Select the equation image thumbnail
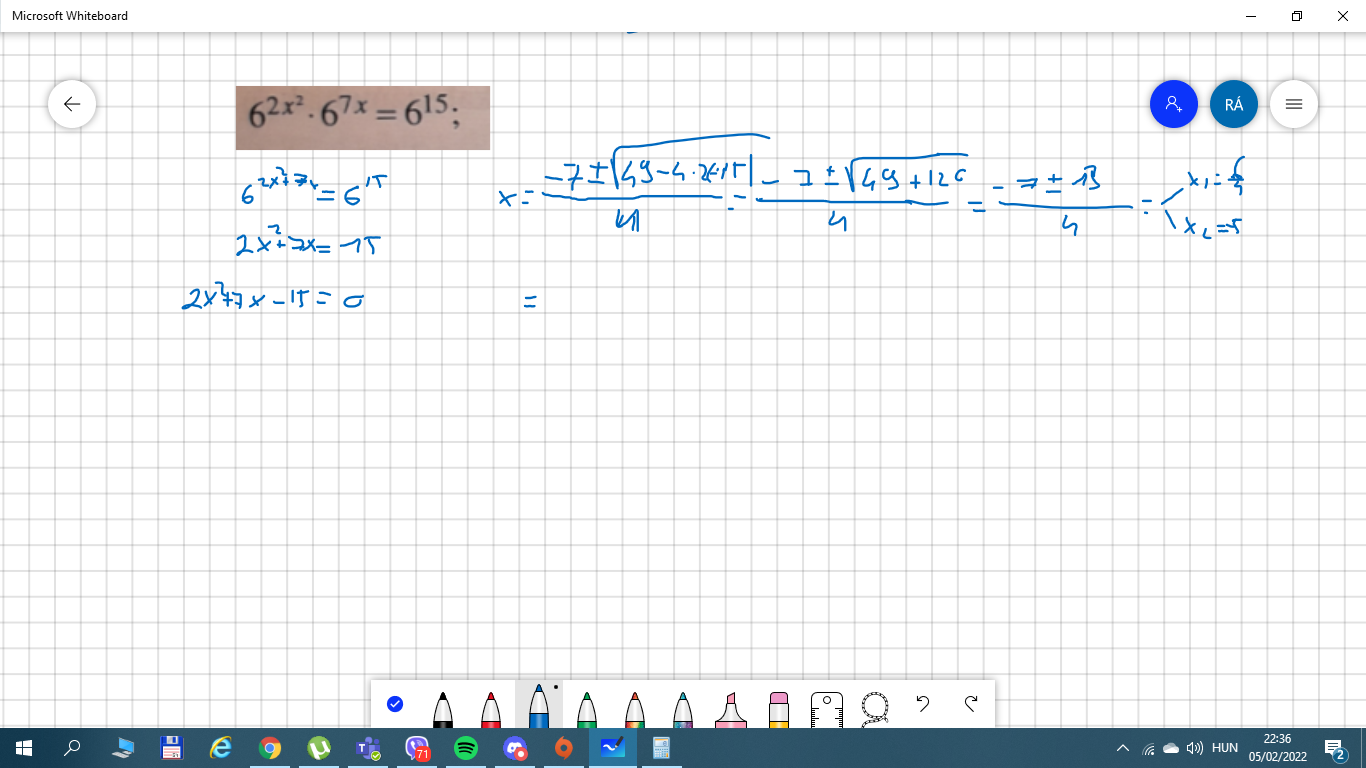The width and height of the screenshot is (1366, 768). click(x=363, y=118)
